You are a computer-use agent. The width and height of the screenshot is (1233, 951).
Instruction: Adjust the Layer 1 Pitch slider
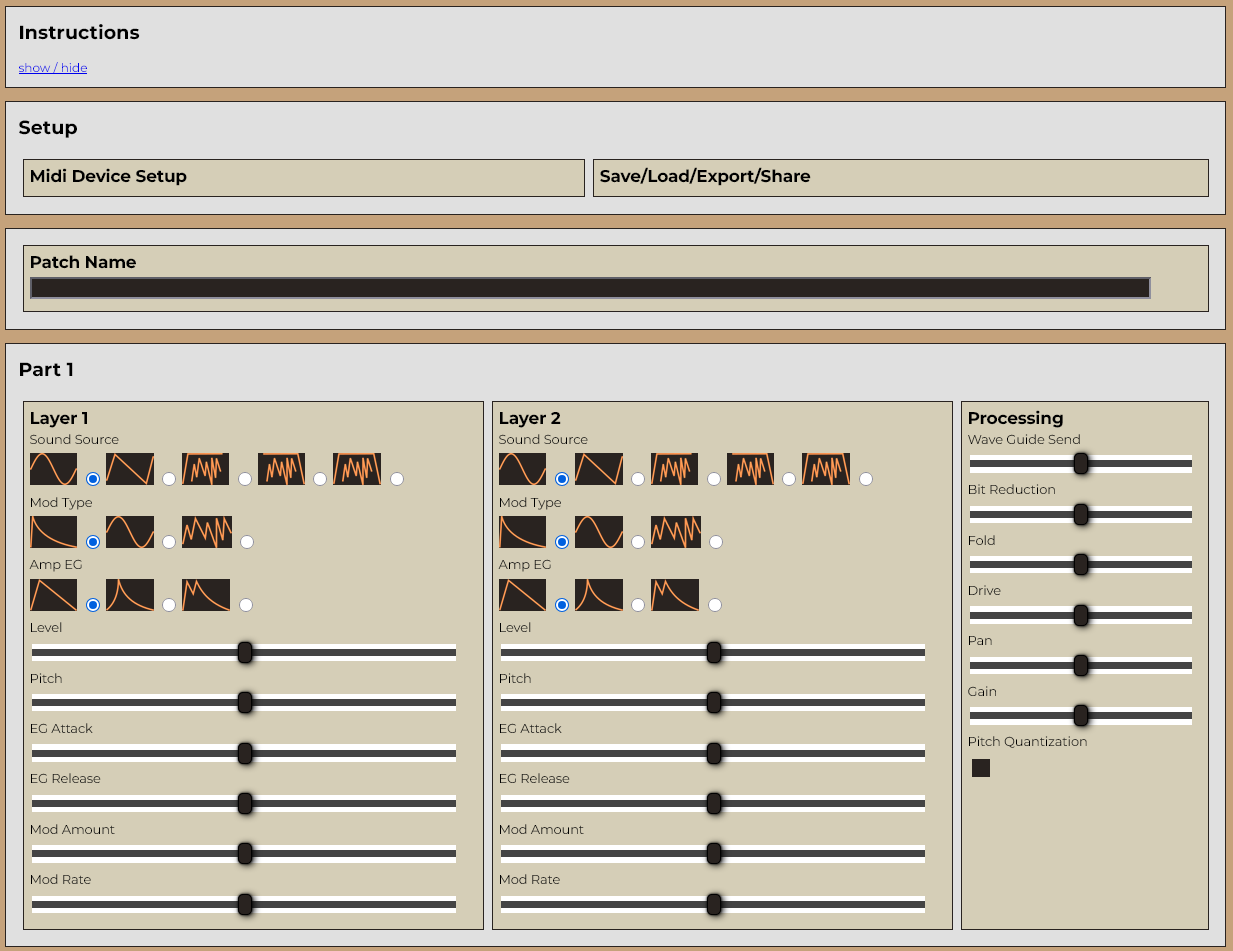244,703
